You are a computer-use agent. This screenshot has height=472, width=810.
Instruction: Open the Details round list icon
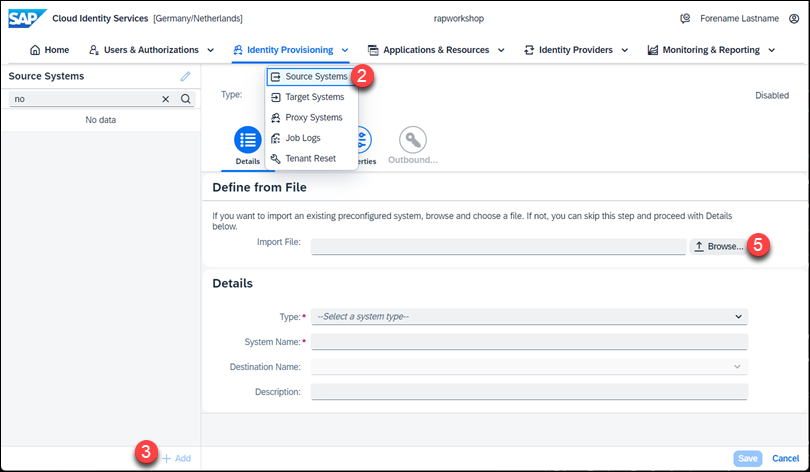pyautogui.click(x=248, y=139)
